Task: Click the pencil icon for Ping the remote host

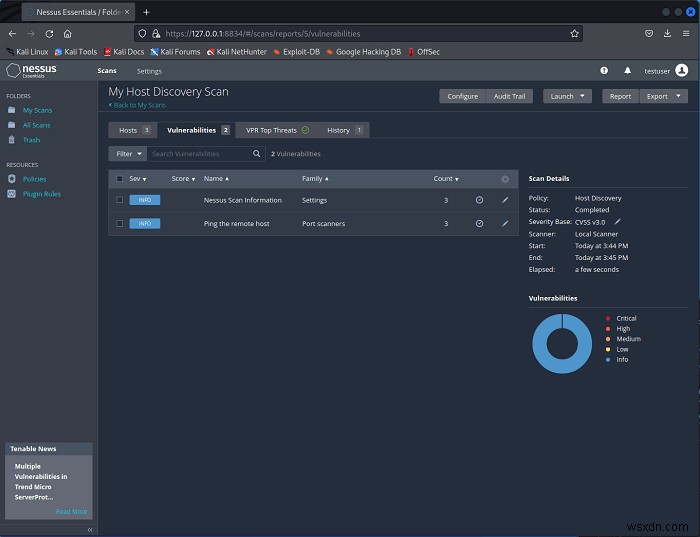Action: (x=505, y=223)
